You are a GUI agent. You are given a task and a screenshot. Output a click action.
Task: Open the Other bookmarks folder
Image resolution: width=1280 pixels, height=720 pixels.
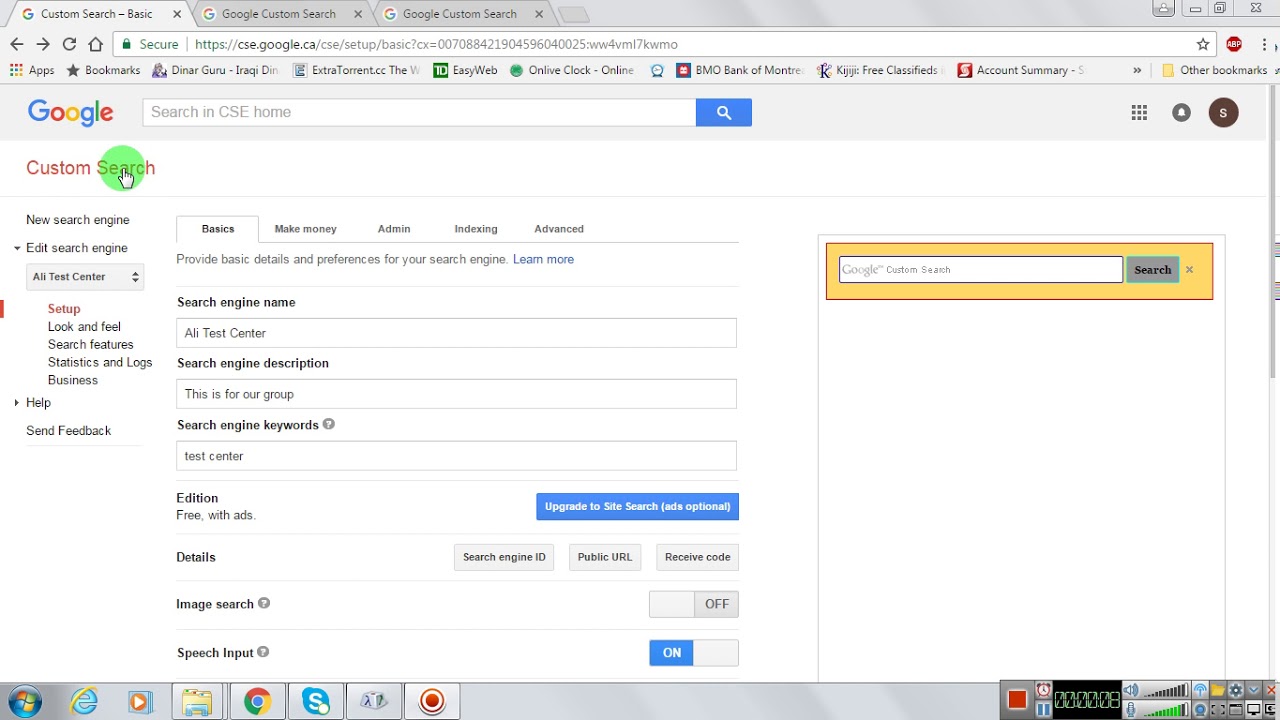[x=1214, y=70]
